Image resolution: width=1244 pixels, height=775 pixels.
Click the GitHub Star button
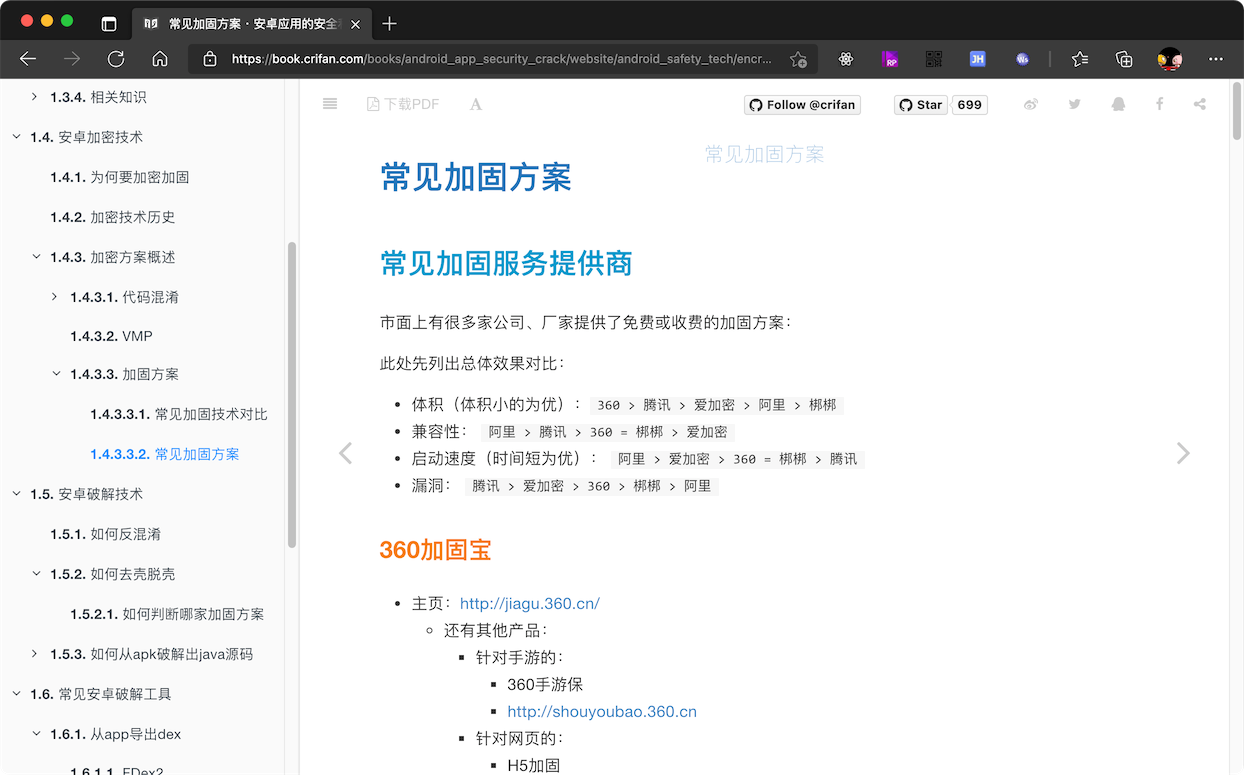pyautogui.click(x=920, y=105)
